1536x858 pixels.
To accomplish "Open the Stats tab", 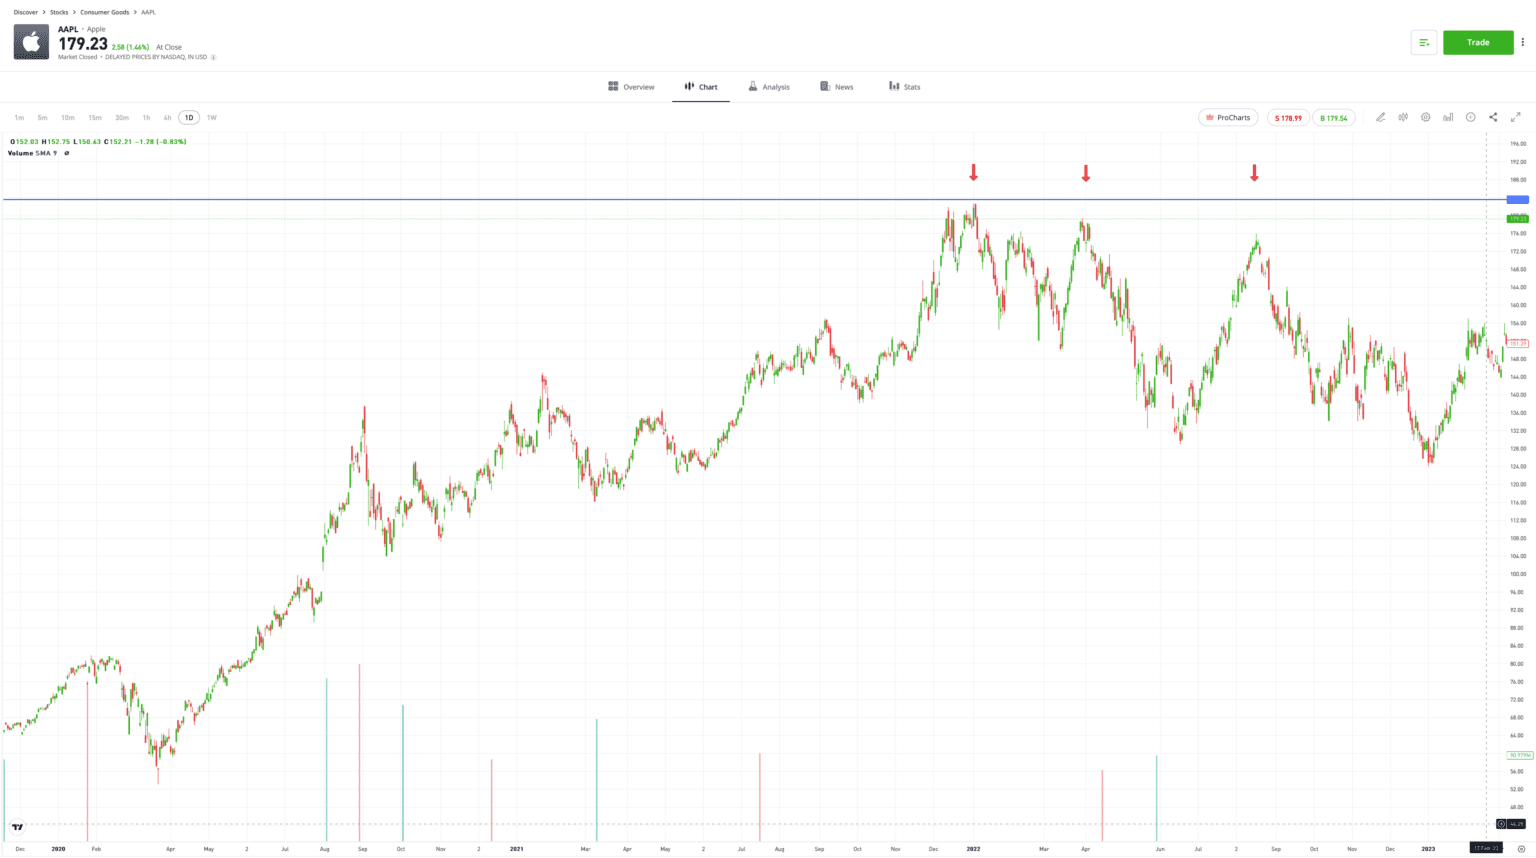I will [x=904, y=86].
